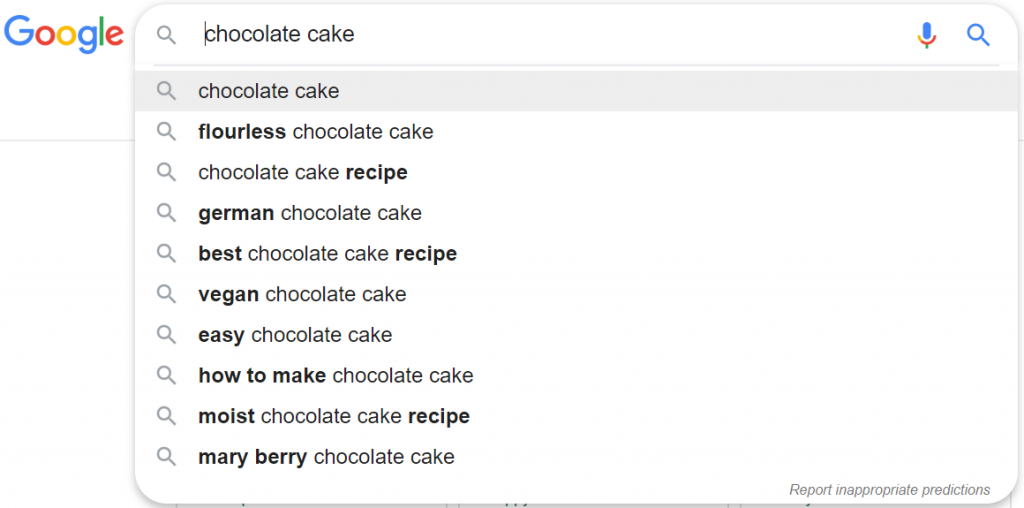The width and height of the screenshot is (1024, 508).
Task: Choose best chocolate cake recipe suggestion
Action: pyautogui.click(x=576, y=253)
